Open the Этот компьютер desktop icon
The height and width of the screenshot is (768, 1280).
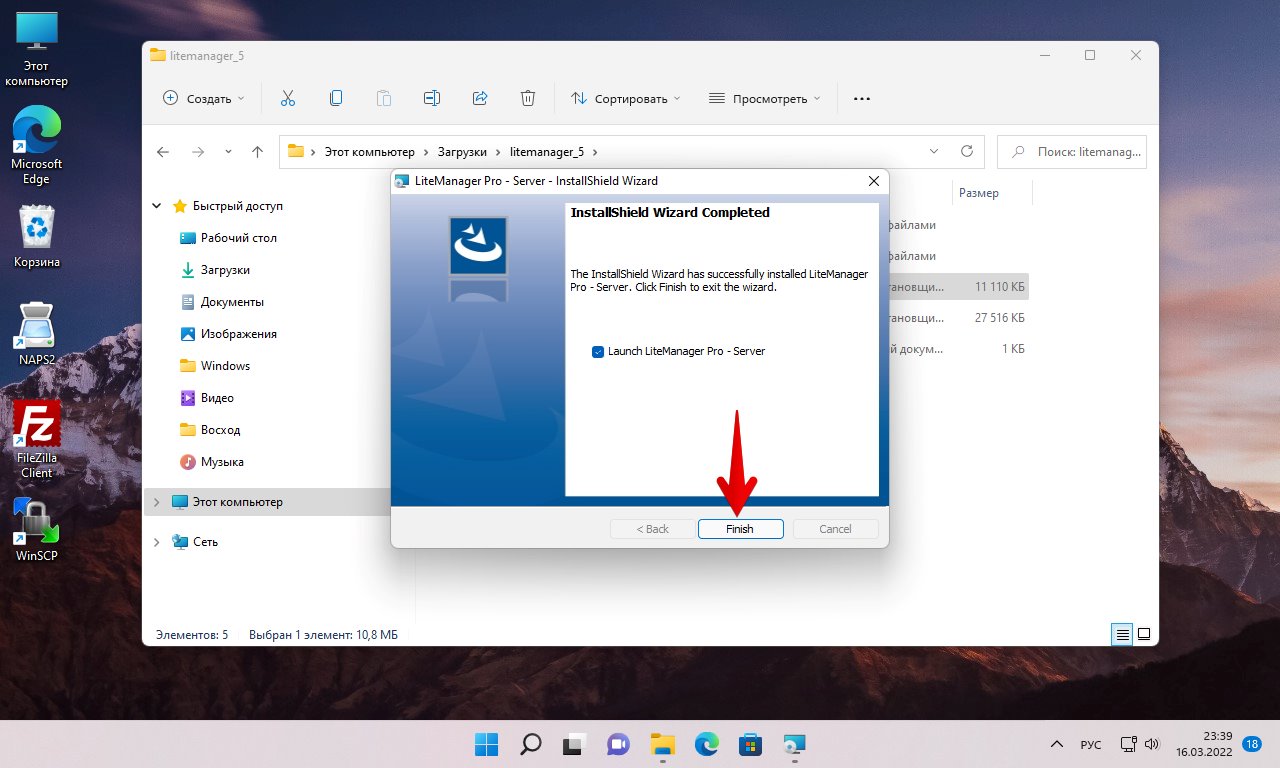point(36,50)
